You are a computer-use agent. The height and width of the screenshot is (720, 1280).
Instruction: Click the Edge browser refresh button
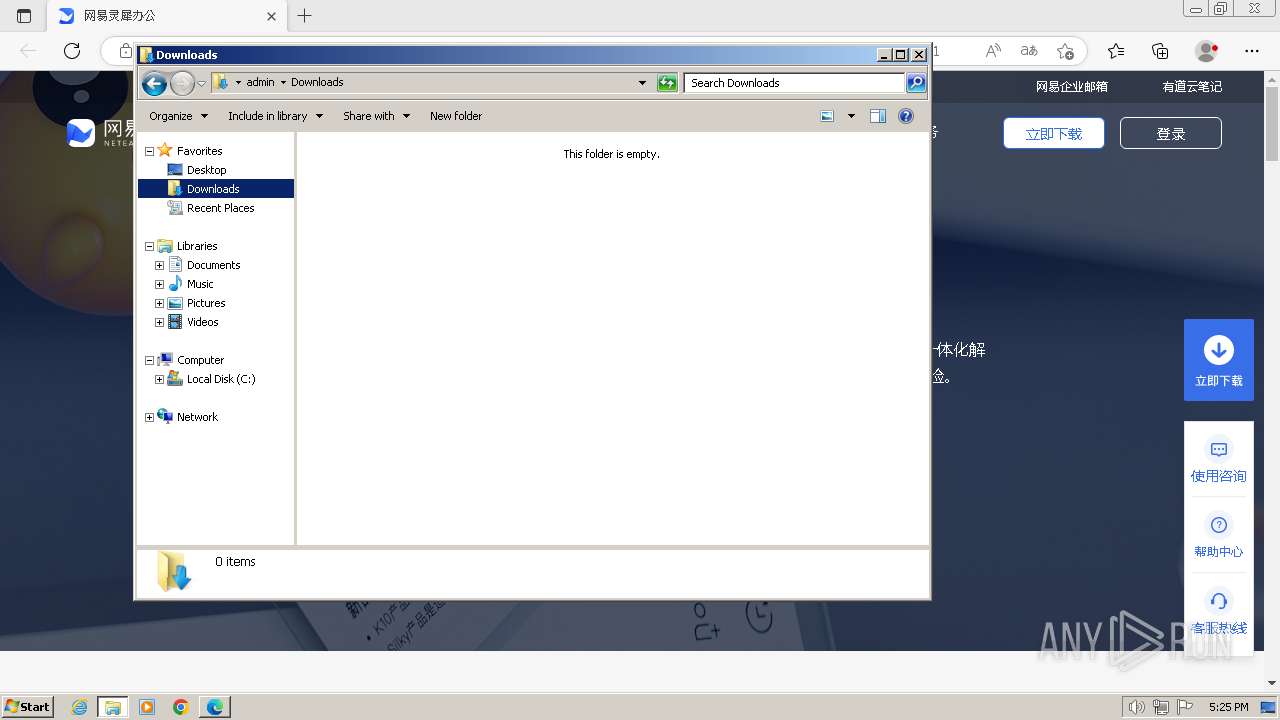(x=72, y=50)
